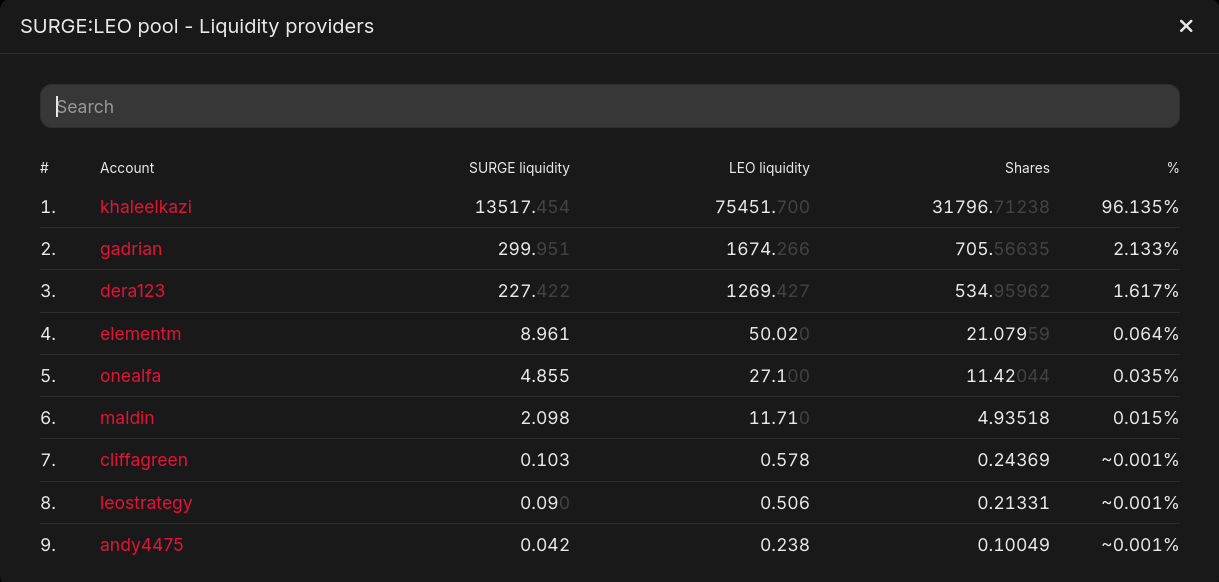The width and height of the screenshot is (1219, 582).
Task: Click the percent column header
Action: [1173, 168]
